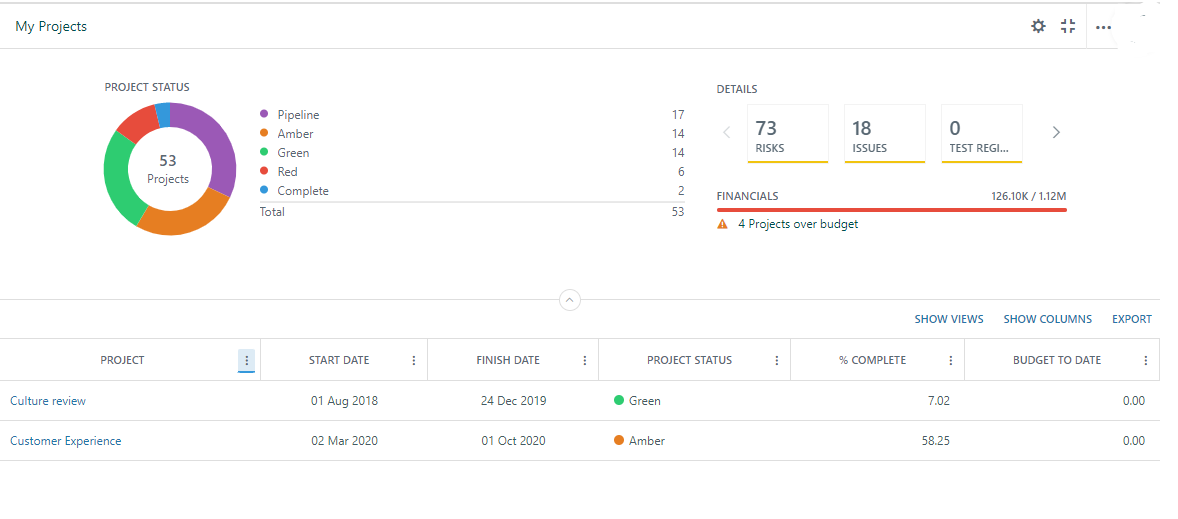Click the Green legend dot
Viewport: 1178px width, 519px height.
click(x=264, y=152)
